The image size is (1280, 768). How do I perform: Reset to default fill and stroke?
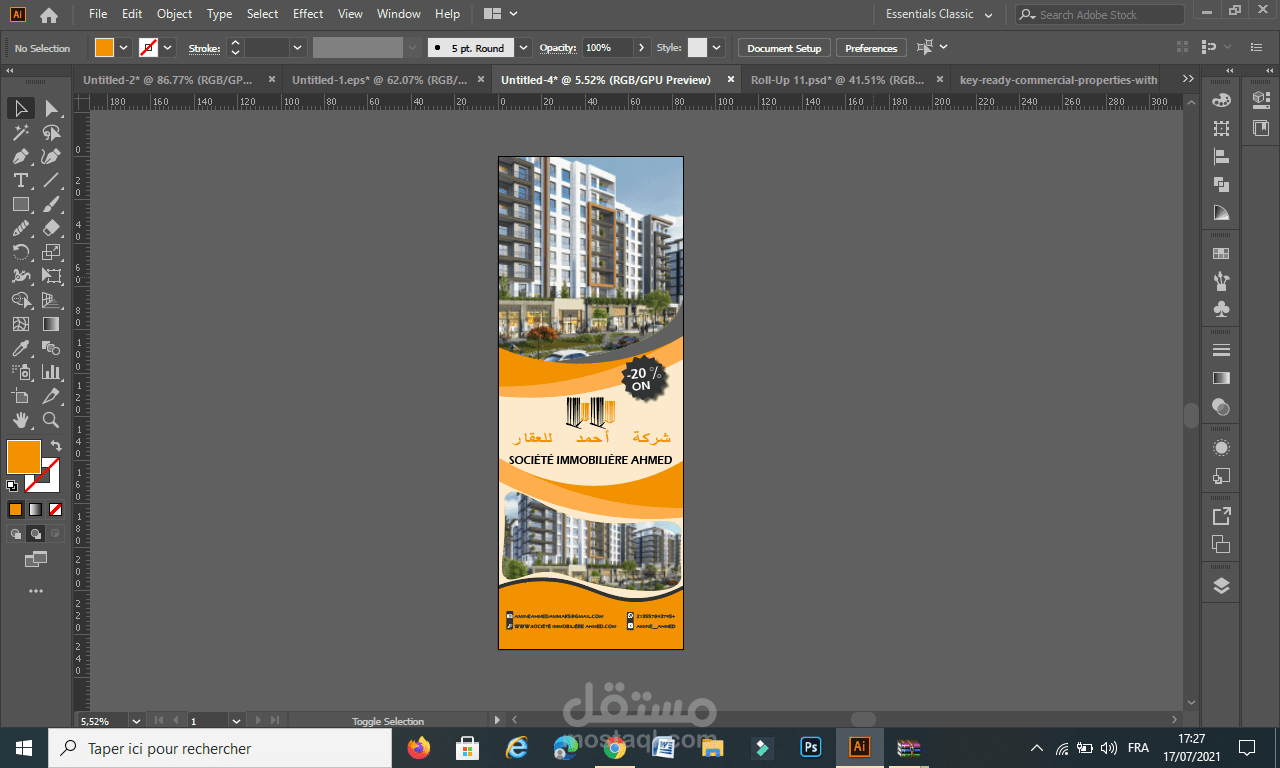tap(12, 486)
